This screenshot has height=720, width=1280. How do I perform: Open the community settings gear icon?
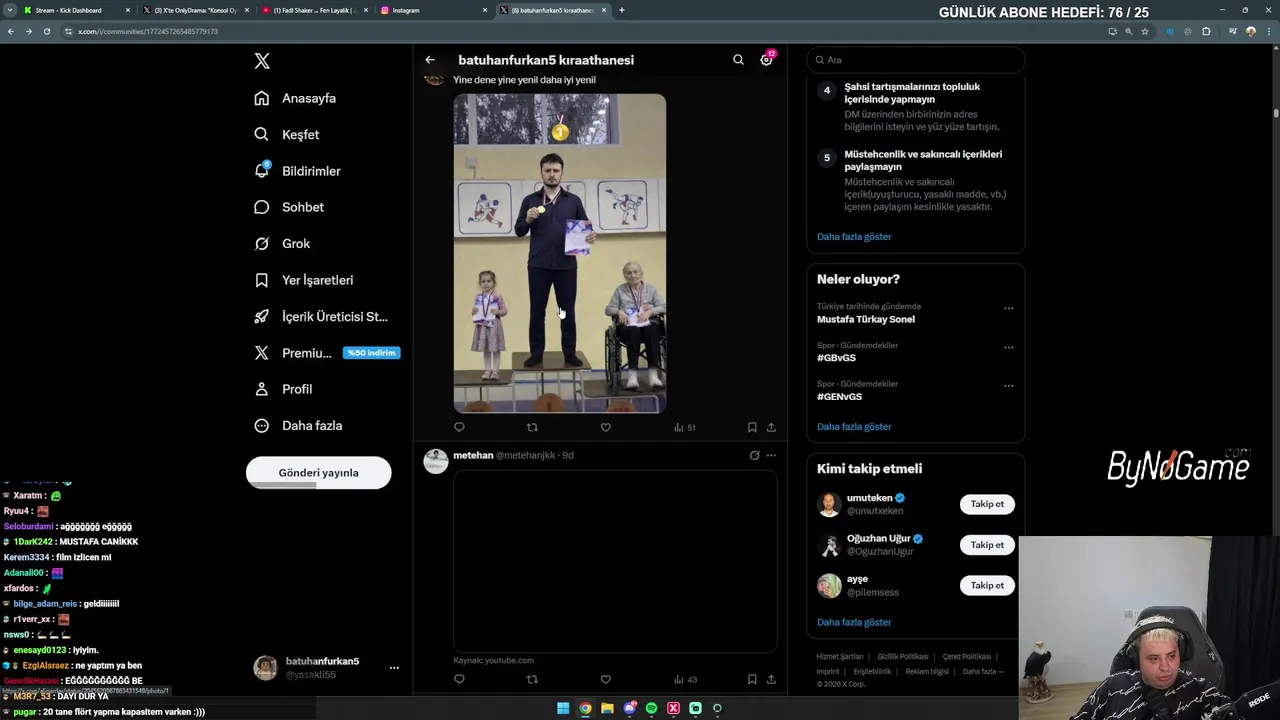(x=766, y=60)
